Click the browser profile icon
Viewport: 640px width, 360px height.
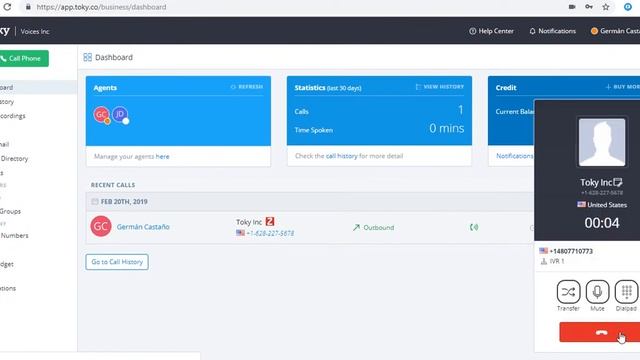click(x=628, y=7)
